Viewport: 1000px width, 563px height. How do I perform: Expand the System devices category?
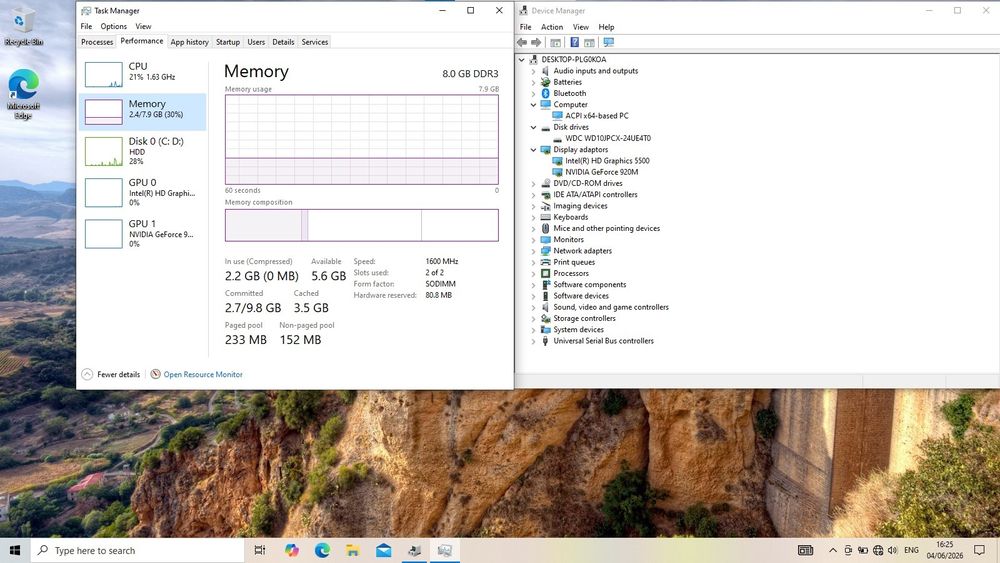tap(534, 330)
